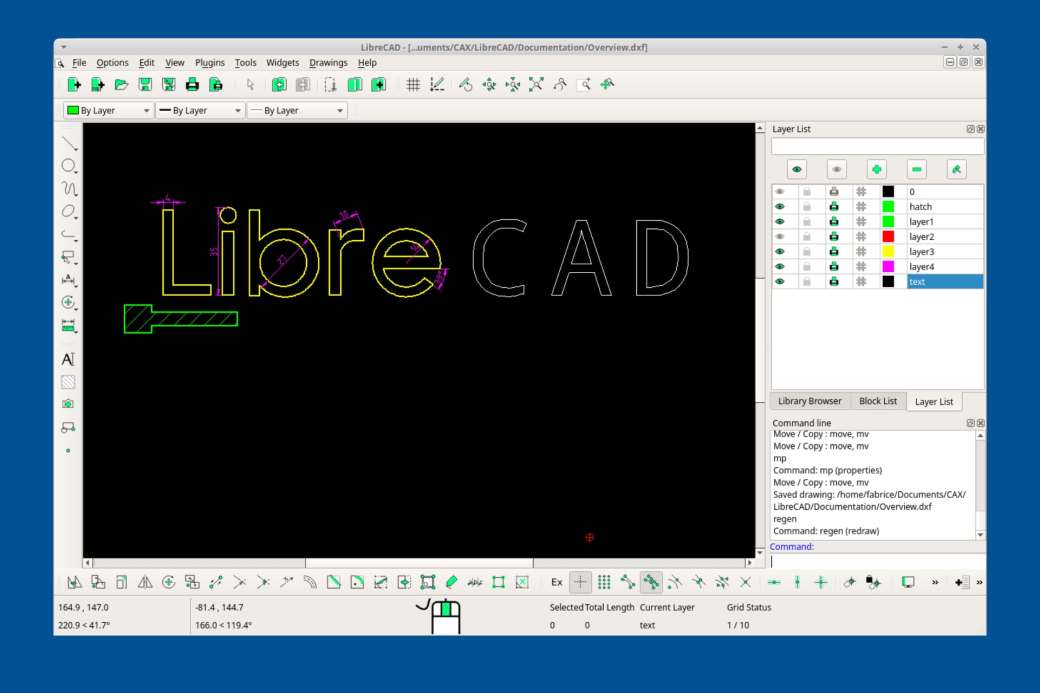Click the Zoom Window magnifier icon
The height and width of the screenshot is (693, 1040).
(x=584, y=85)
